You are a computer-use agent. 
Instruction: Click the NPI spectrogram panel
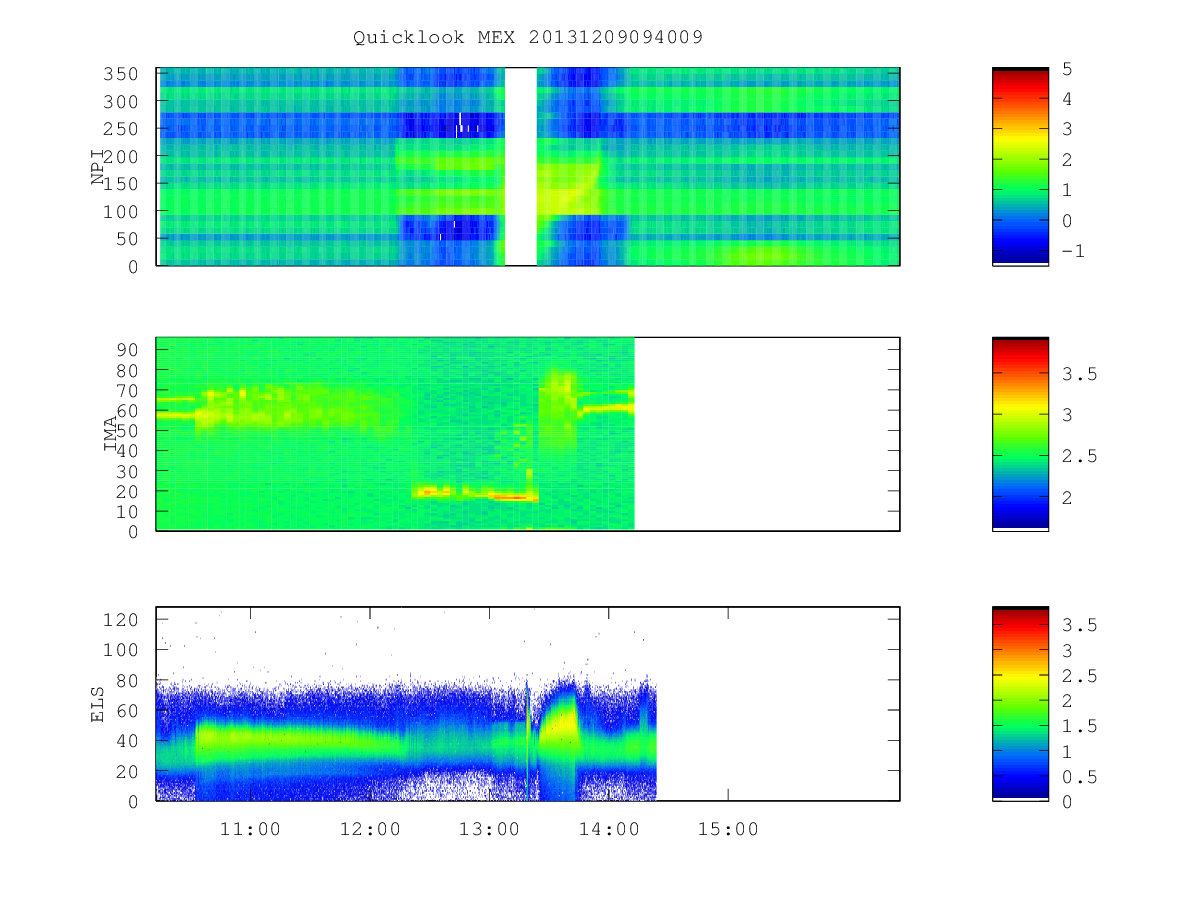[528, 167]
